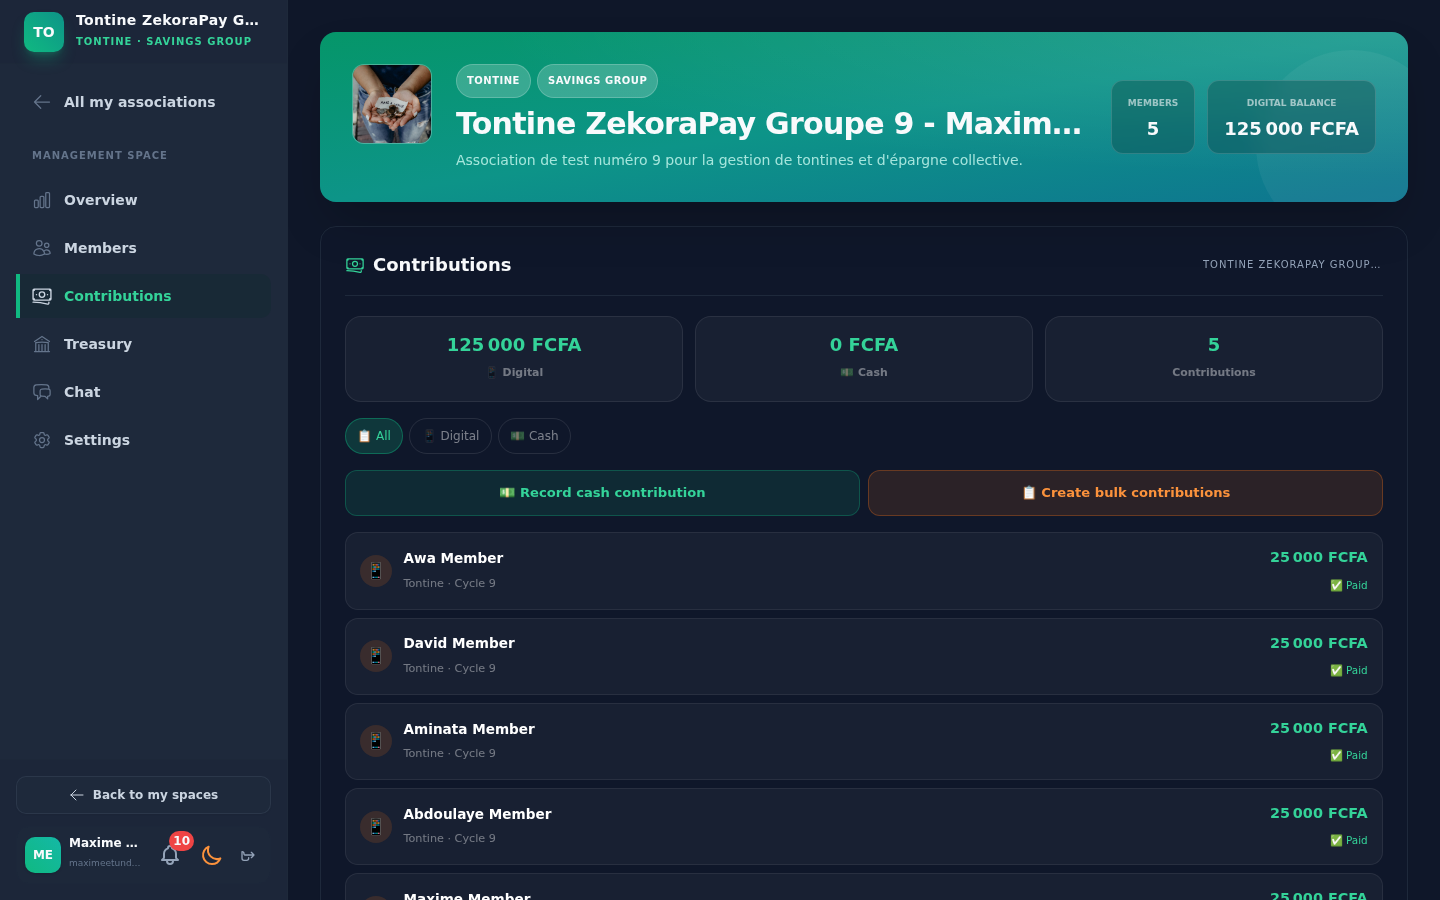Image resolution: width=1440 pixels, height=900 pixels.
Task: Open the Settings gear icon
Action: [x=42, y=440]
